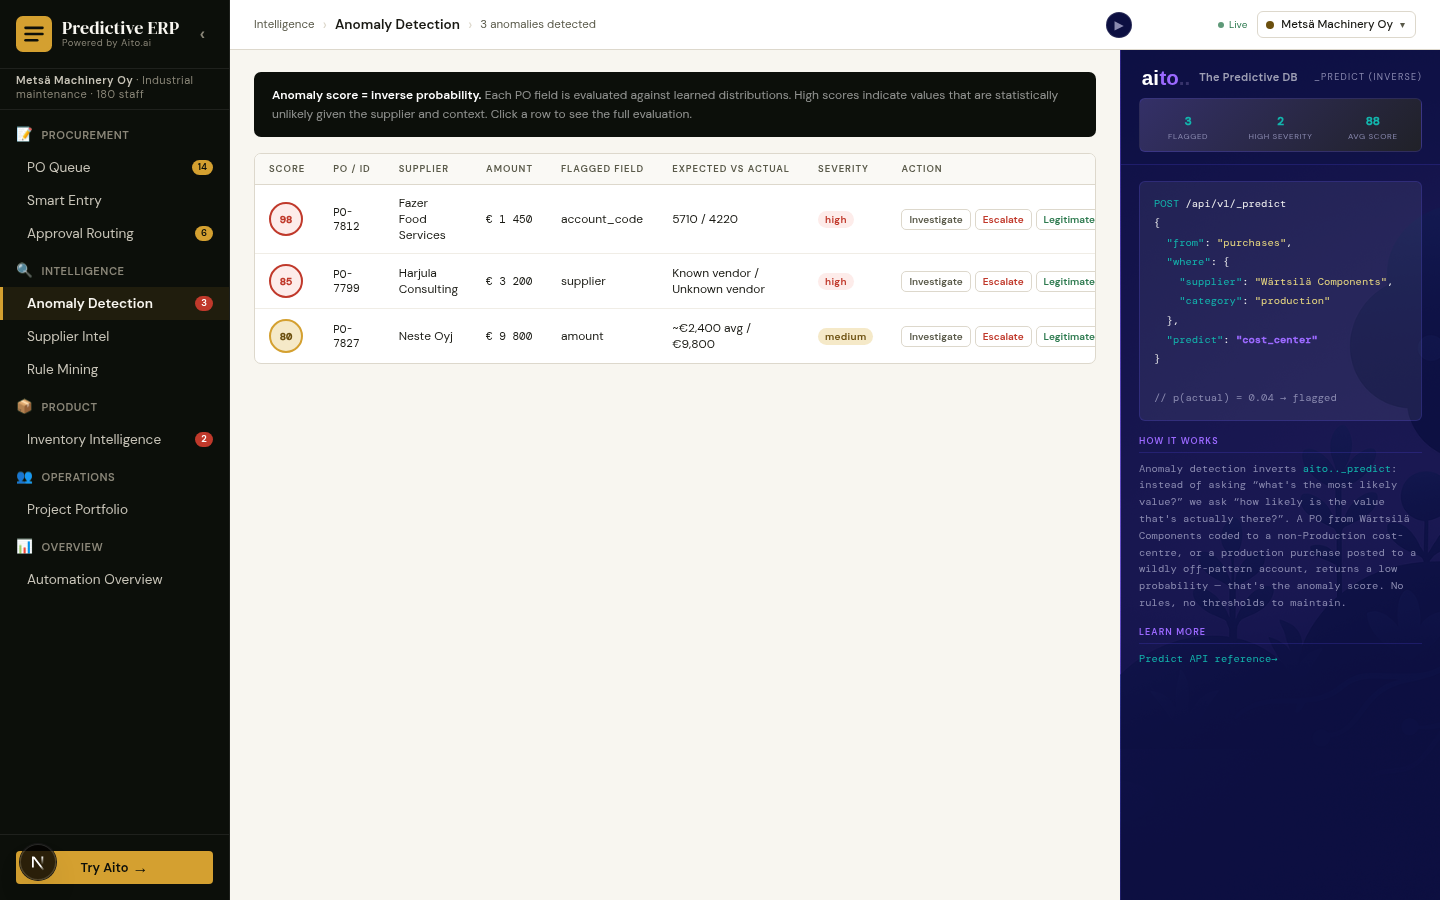Click the account_code flagged field cell
This screenshot has height=900, width=1440.
[x=602, y=219]
